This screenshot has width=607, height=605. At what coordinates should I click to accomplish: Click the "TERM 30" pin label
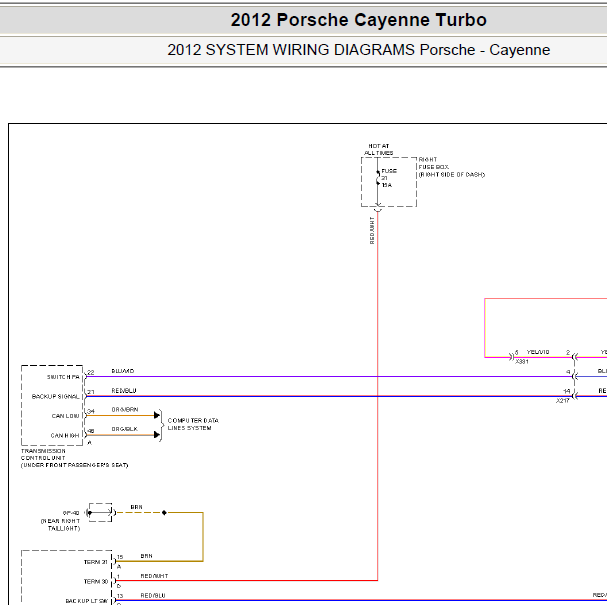pos(96,581)
